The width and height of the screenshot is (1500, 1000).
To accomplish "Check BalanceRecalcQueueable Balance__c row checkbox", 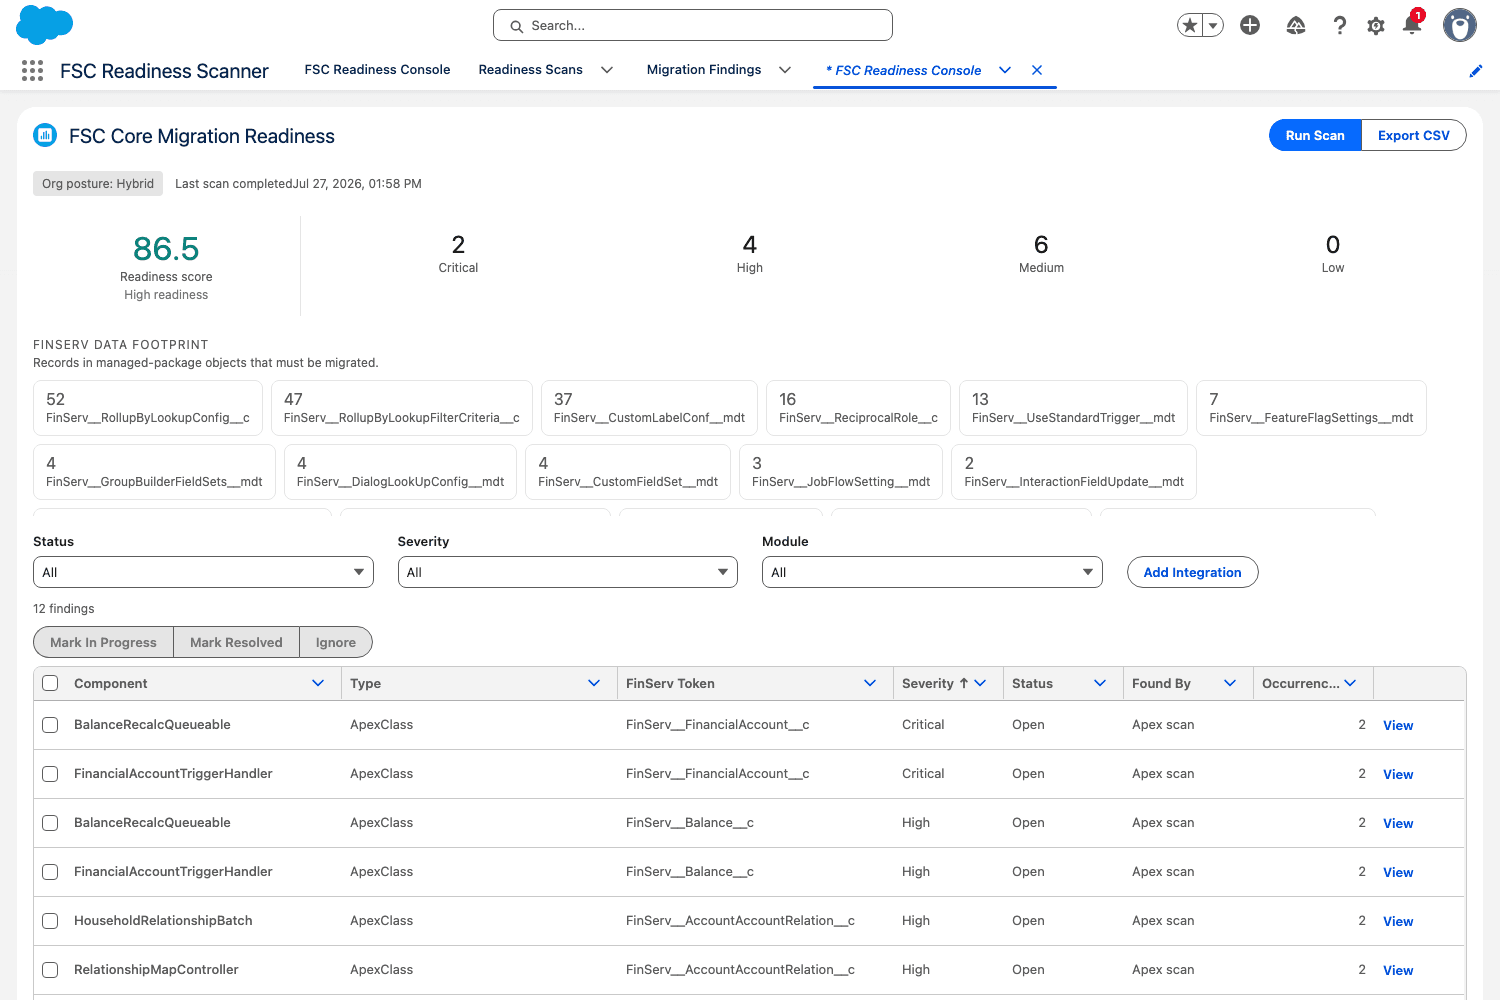I will (x=50, y=823).
